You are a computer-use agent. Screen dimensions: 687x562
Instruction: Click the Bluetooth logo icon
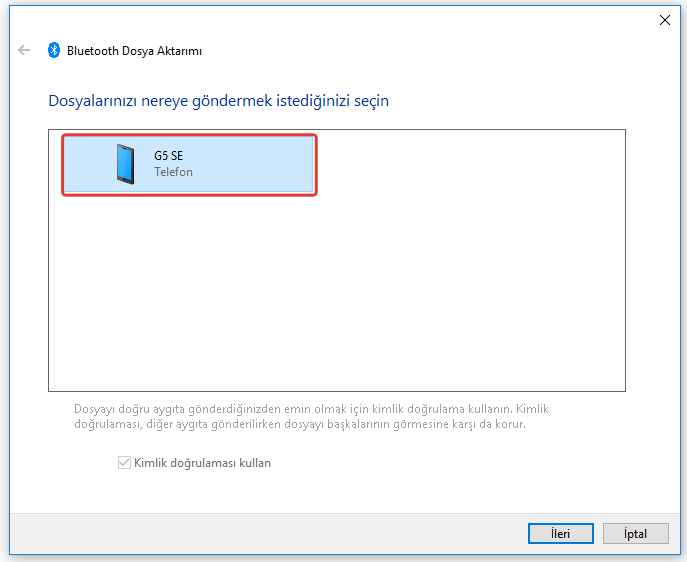coord(54,50)
